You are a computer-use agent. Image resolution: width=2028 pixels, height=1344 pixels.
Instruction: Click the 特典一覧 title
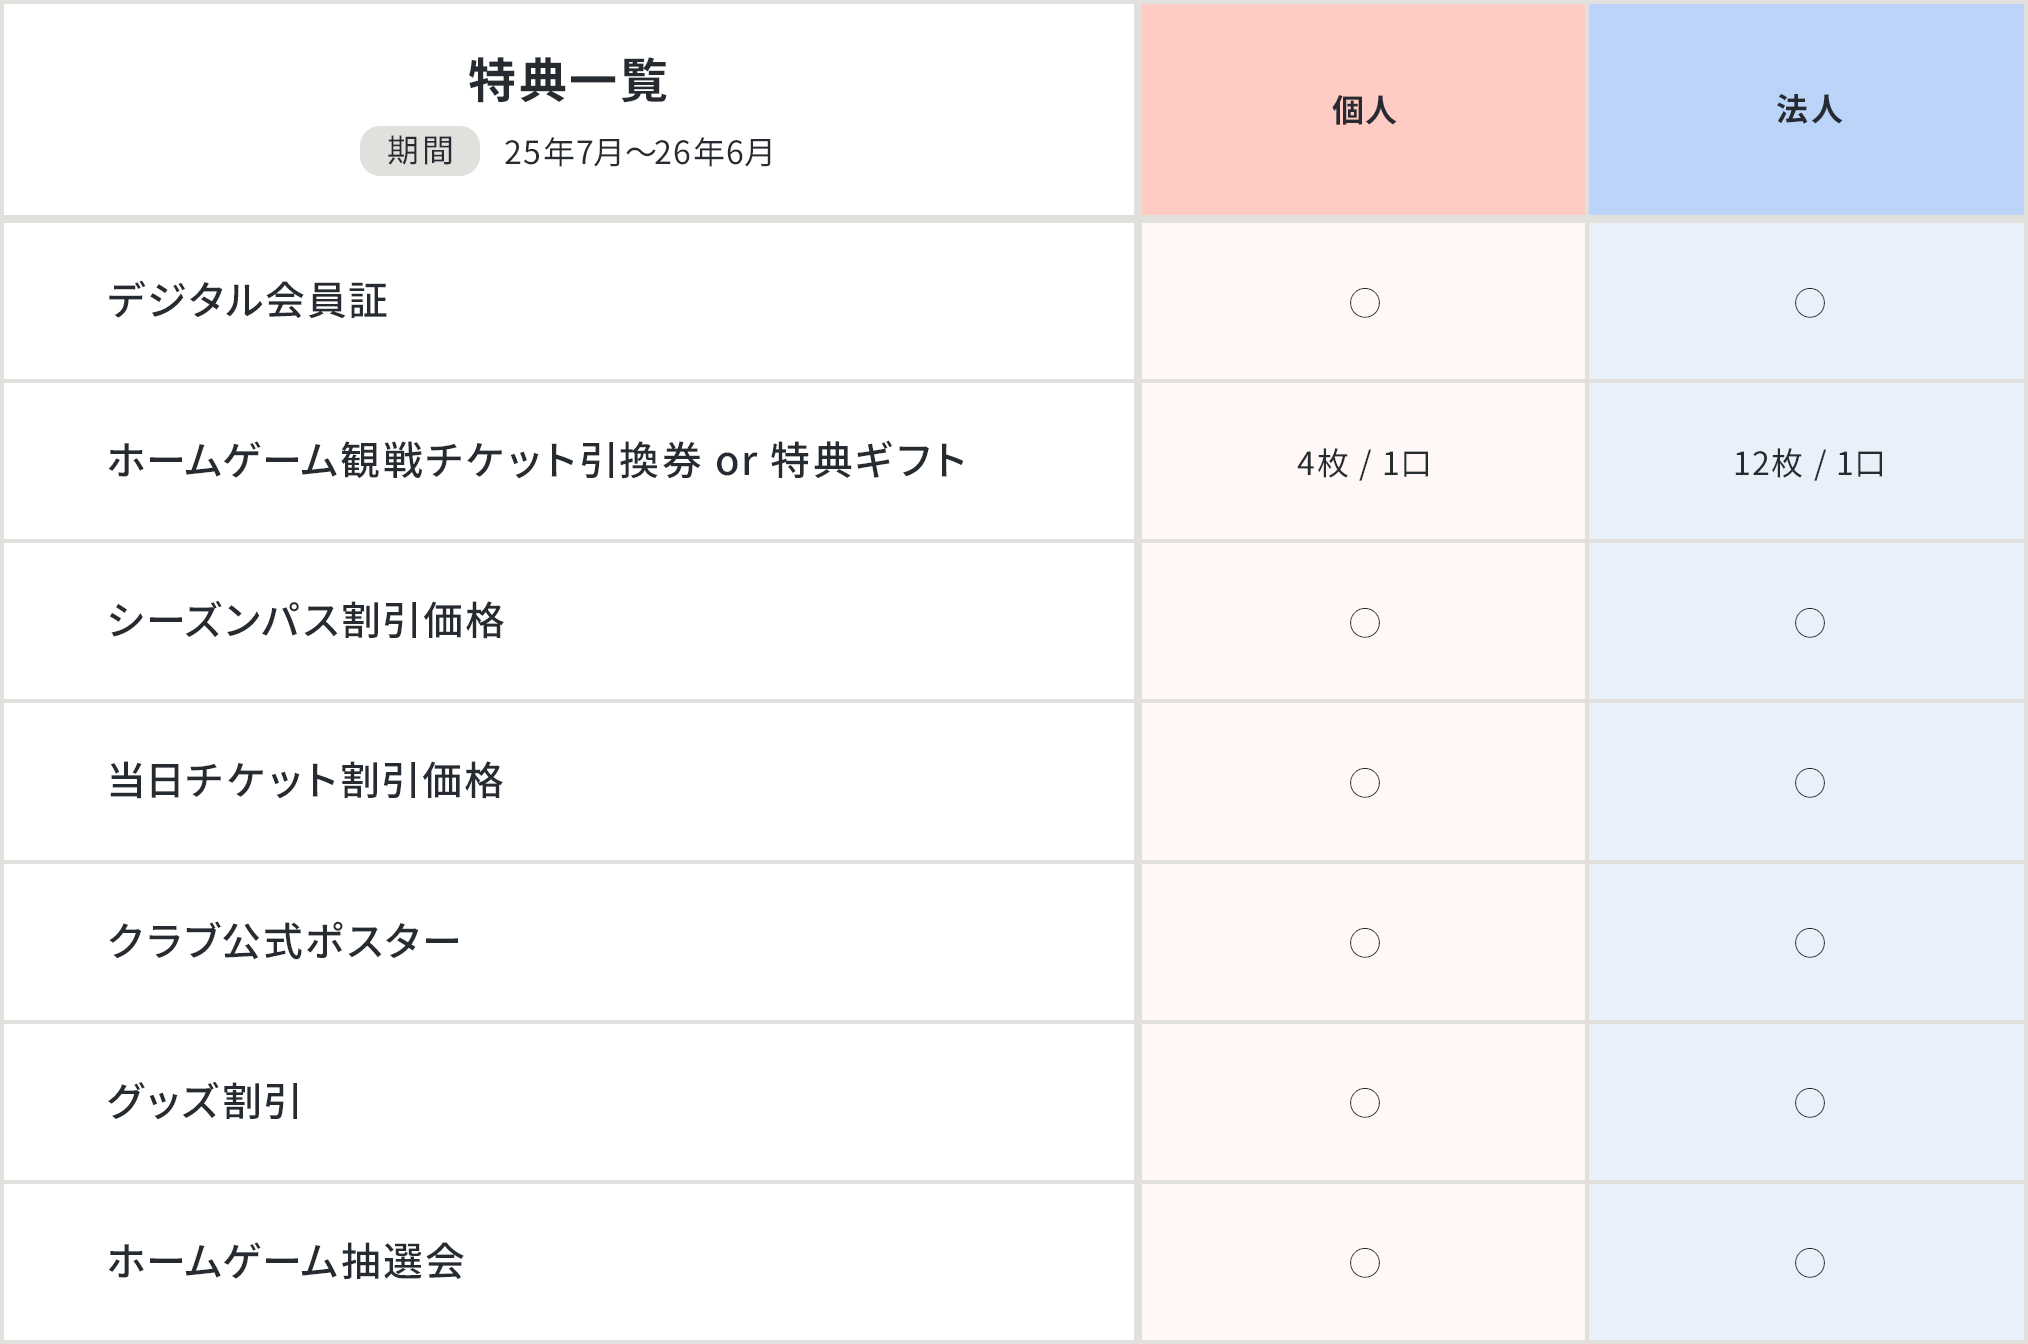click(x=568, y=81)
